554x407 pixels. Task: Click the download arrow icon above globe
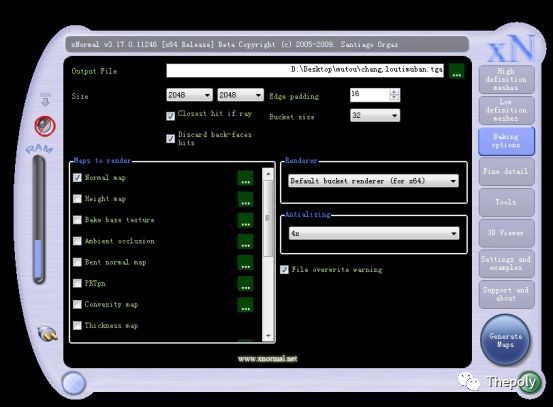[x=45, y=99]
